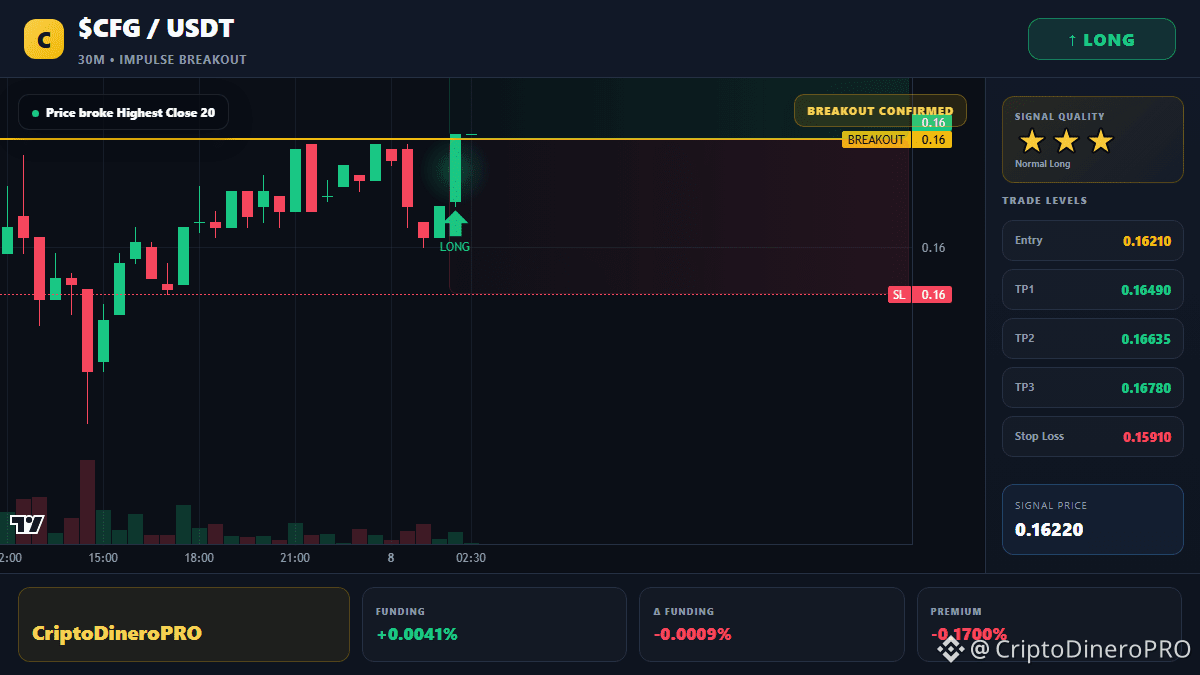Screen dimensions: 1200x675
Task: Click the second signal quality star
Action: click(x=1066, y=141)
